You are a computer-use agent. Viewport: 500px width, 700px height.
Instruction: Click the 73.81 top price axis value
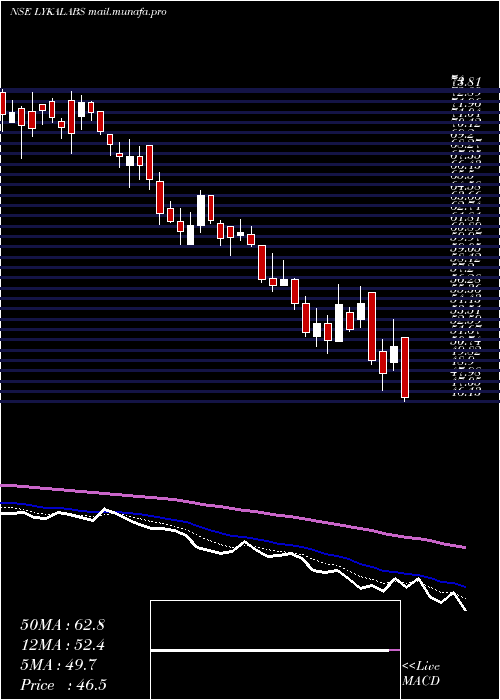pyautogui.click(x=466, y=82)
